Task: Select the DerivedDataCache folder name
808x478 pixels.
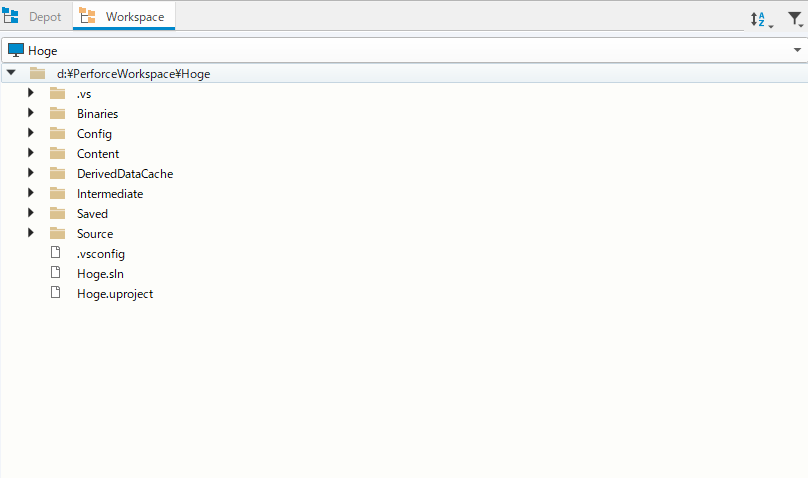Action: (125, 174)
